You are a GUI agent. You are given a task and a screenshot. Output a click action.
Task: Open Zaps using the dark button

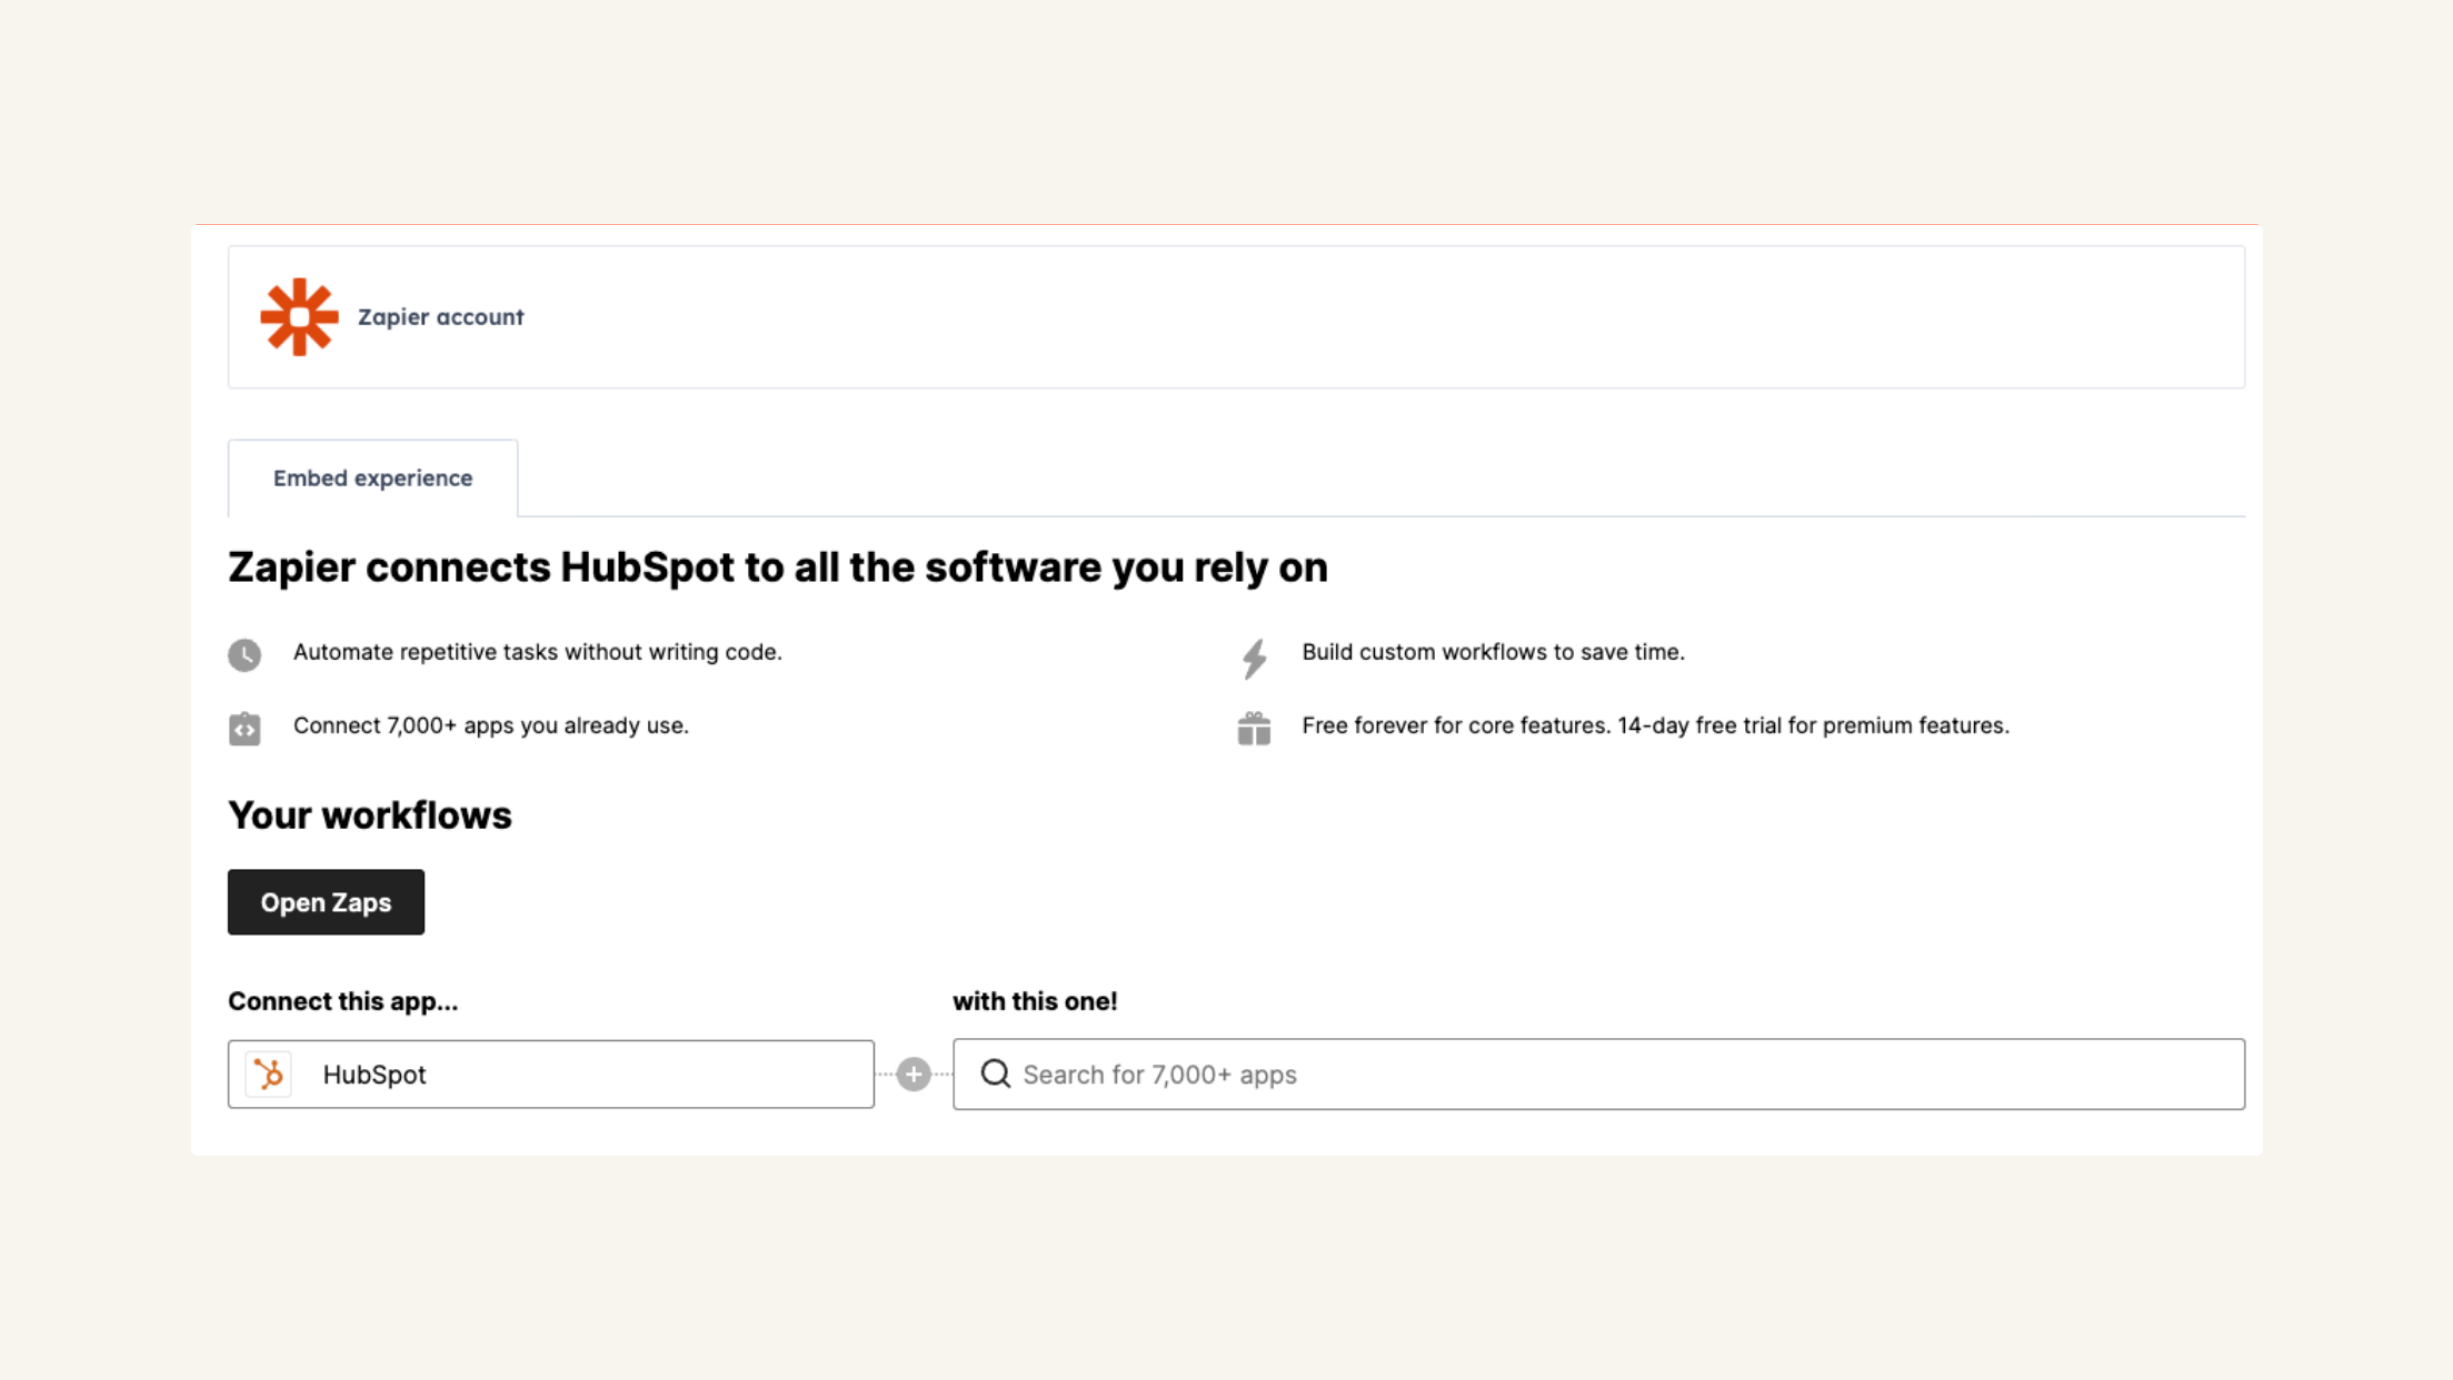[x=325, y=902]
